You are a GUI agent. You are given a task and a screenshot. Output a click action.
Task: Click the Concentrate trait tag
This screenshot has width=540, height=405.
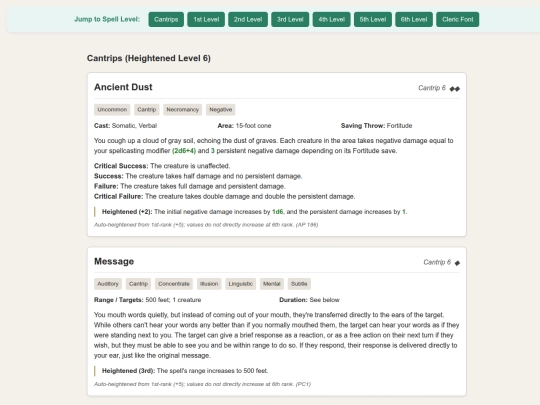174,284
